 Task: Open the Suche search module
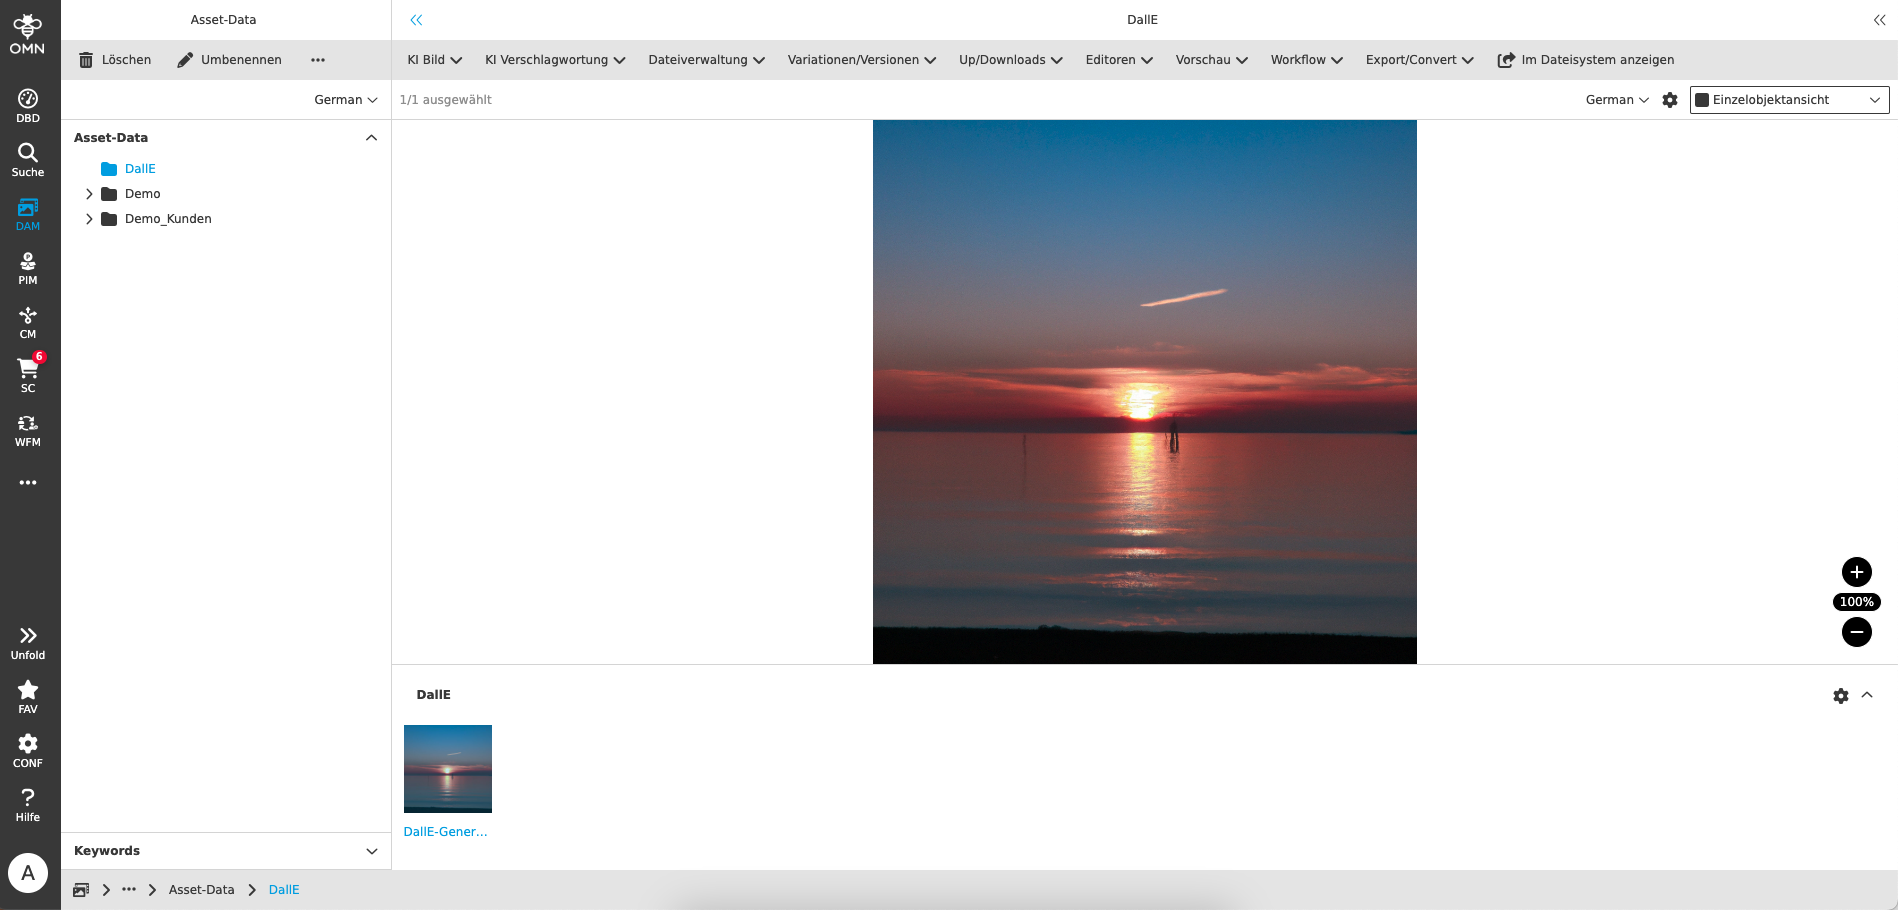click(x=28, y=159)
